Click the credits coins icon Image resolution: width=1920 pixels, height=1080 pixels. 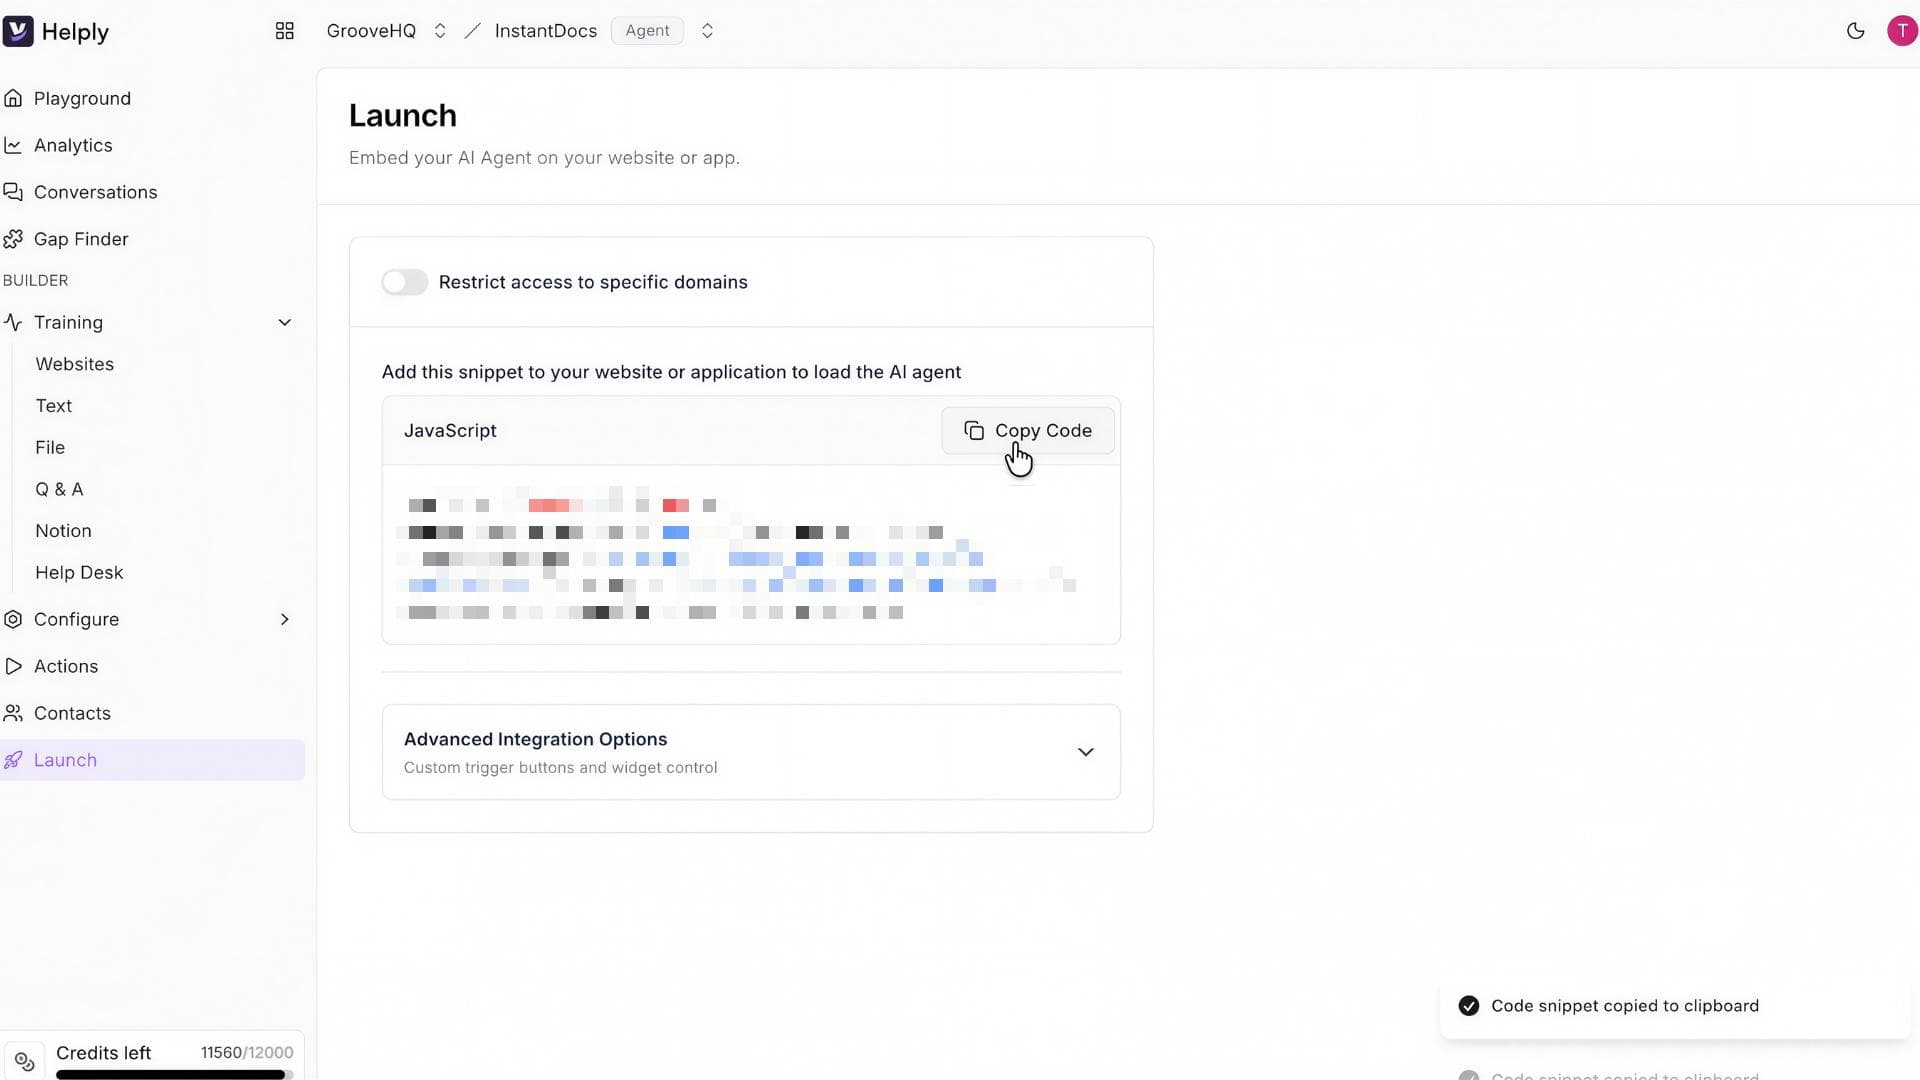(x=24, y=1061)
